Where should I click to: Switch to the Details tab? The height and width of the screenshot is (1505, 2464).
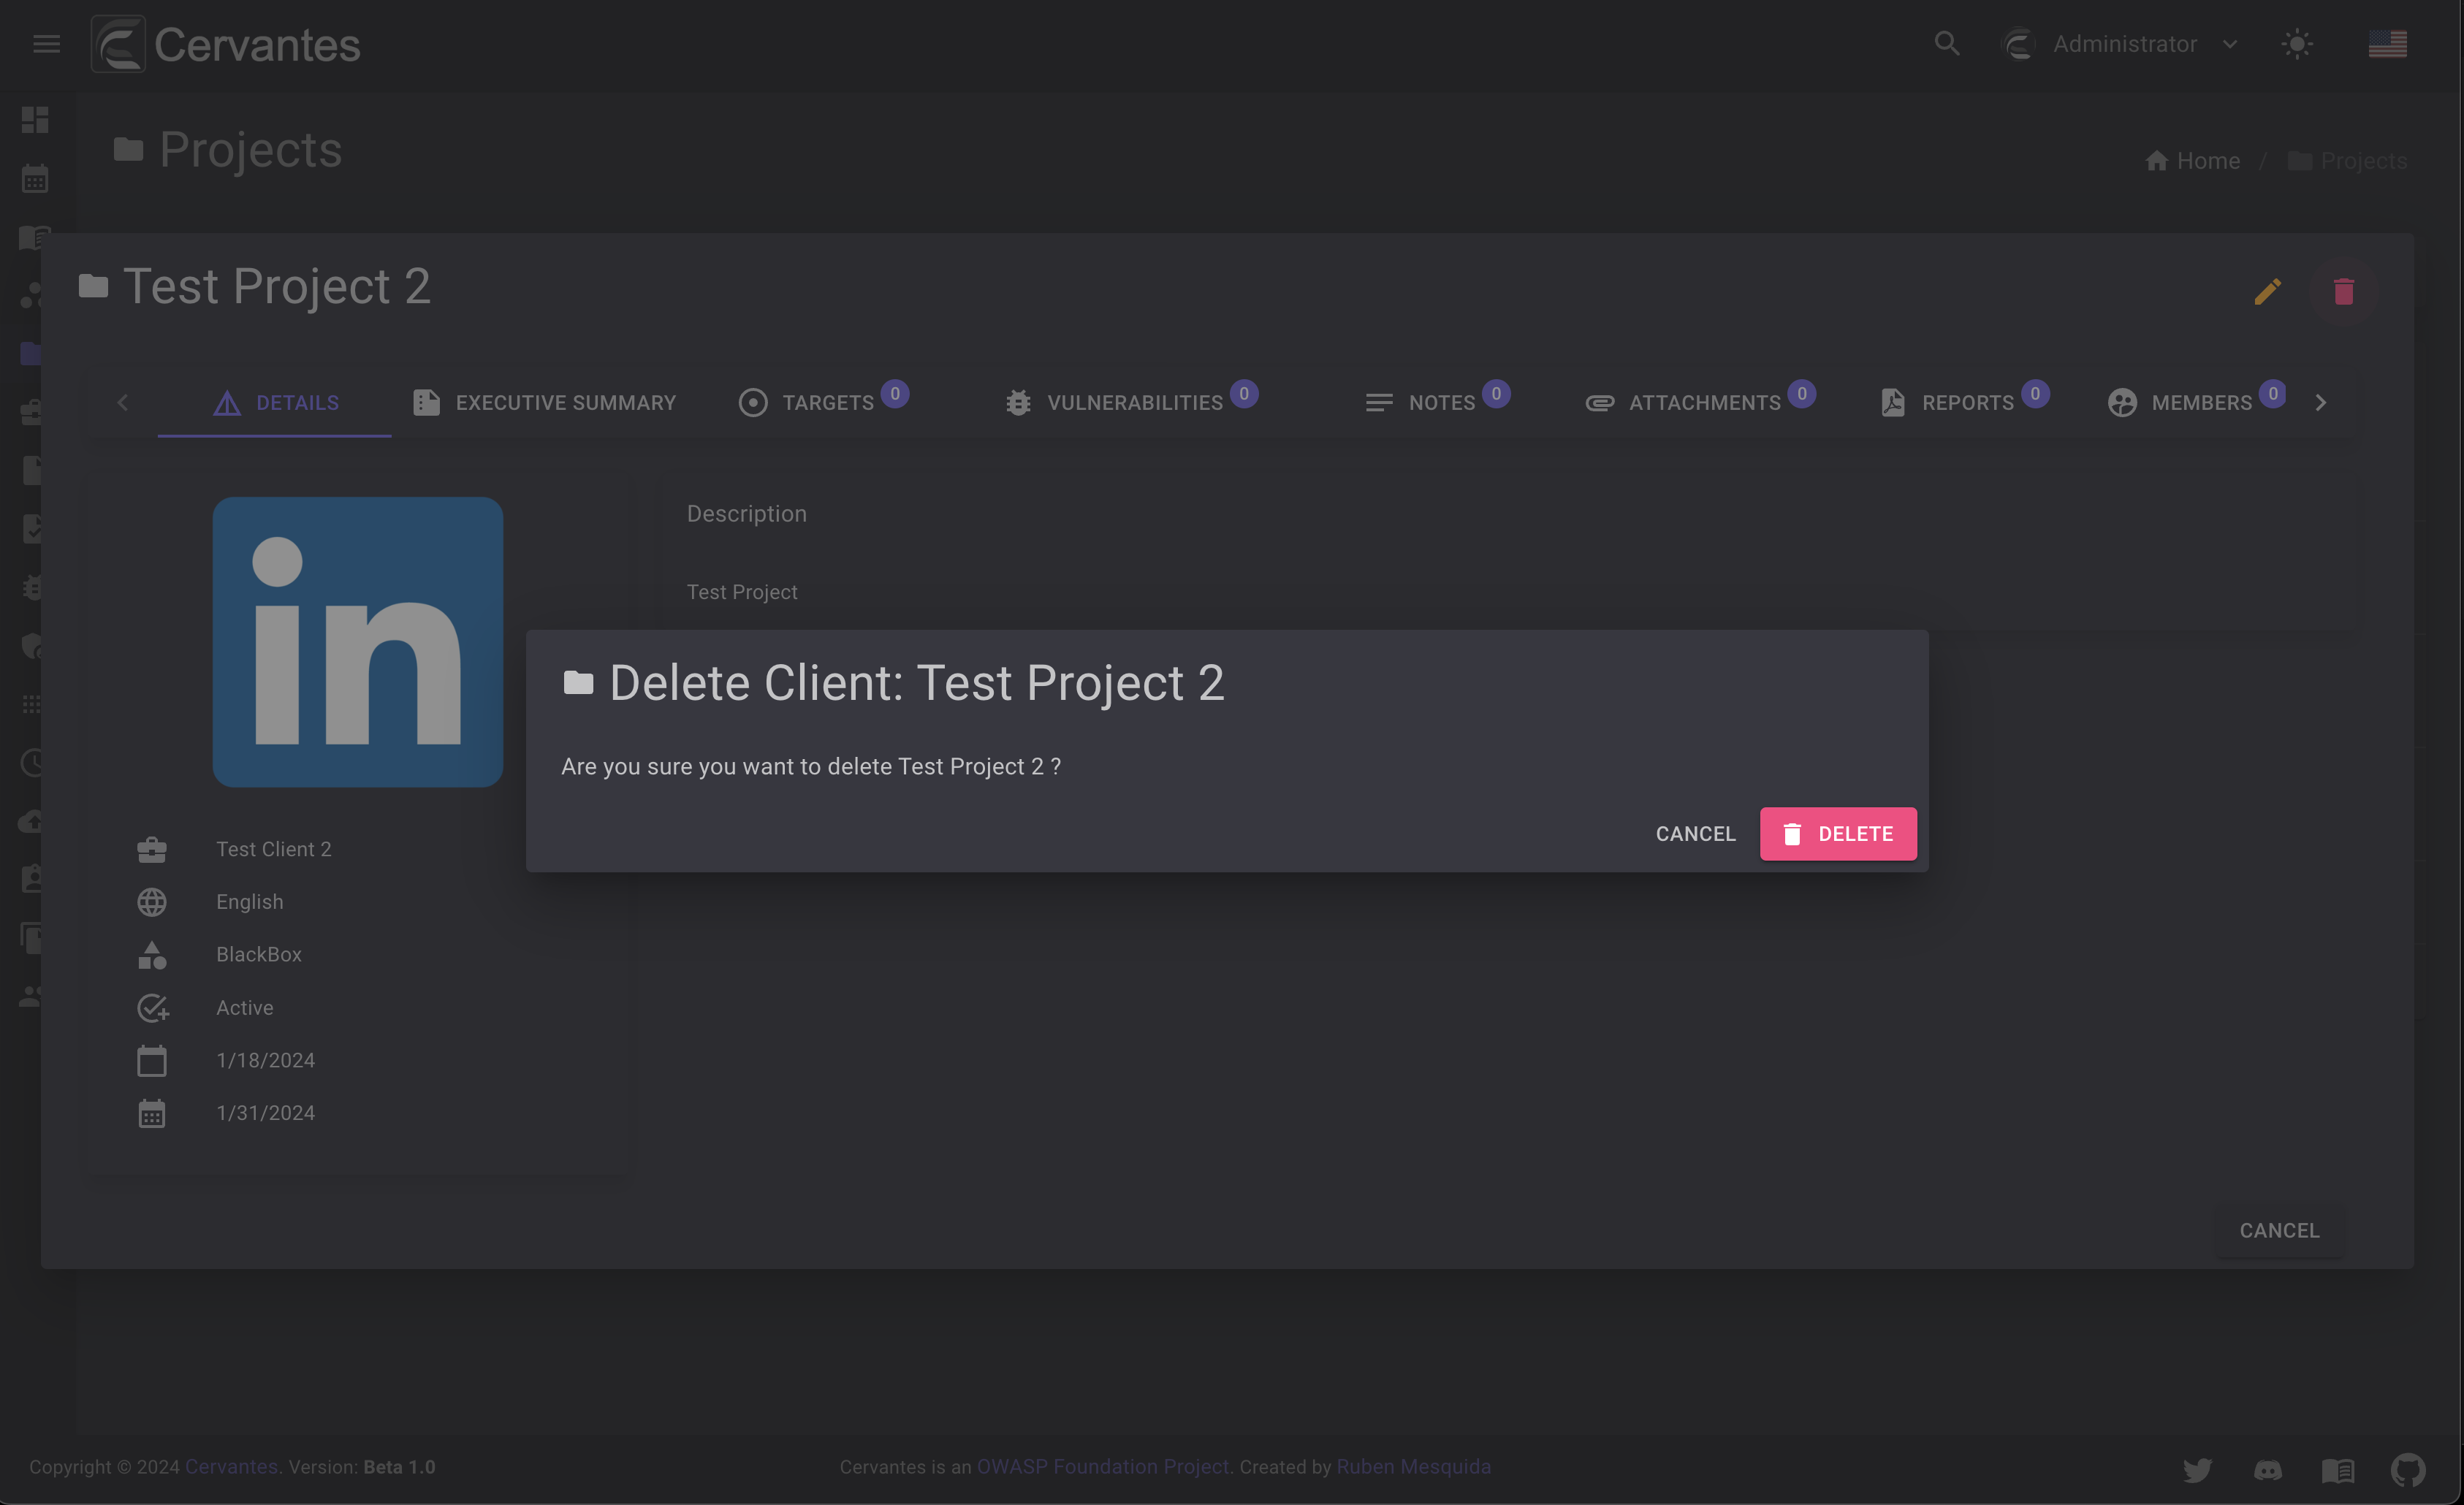[x=275, y=402]
